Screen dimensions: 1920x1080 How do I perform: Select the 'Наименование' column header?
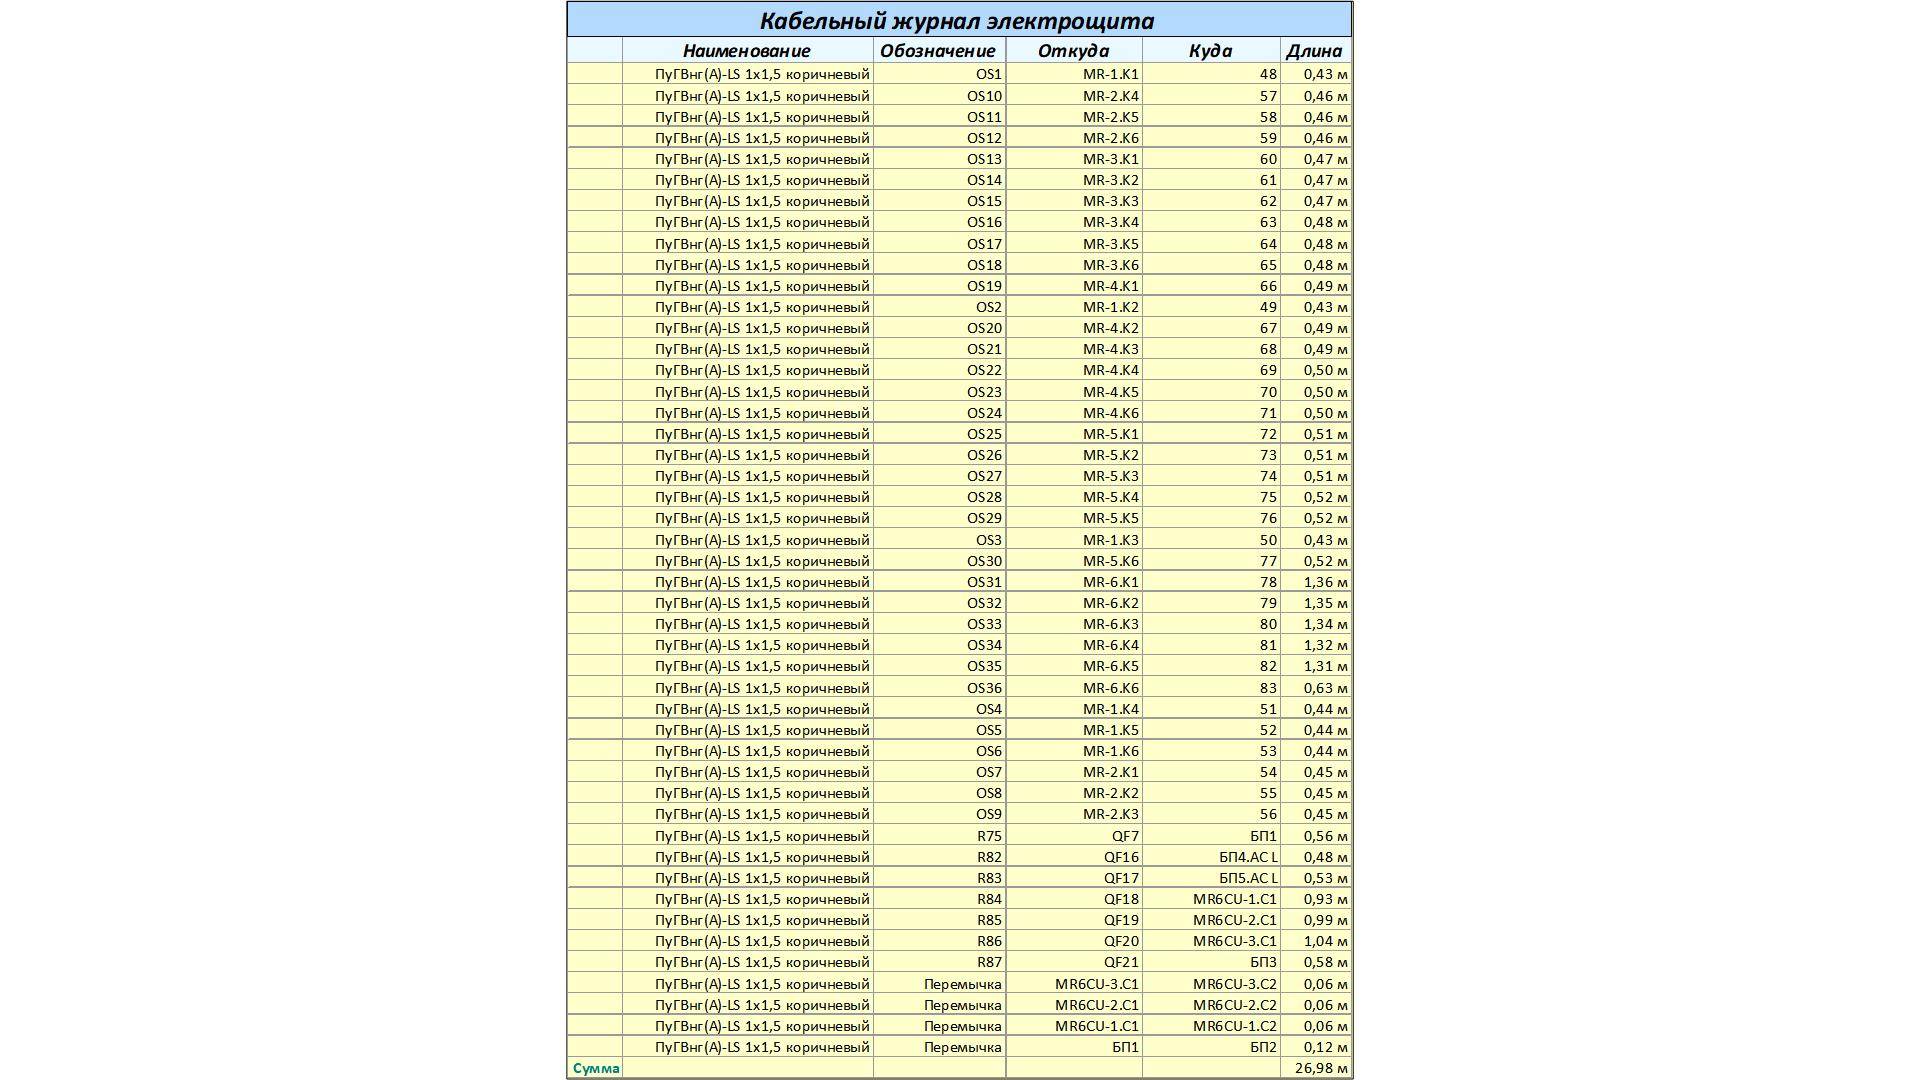coord(746,51)
